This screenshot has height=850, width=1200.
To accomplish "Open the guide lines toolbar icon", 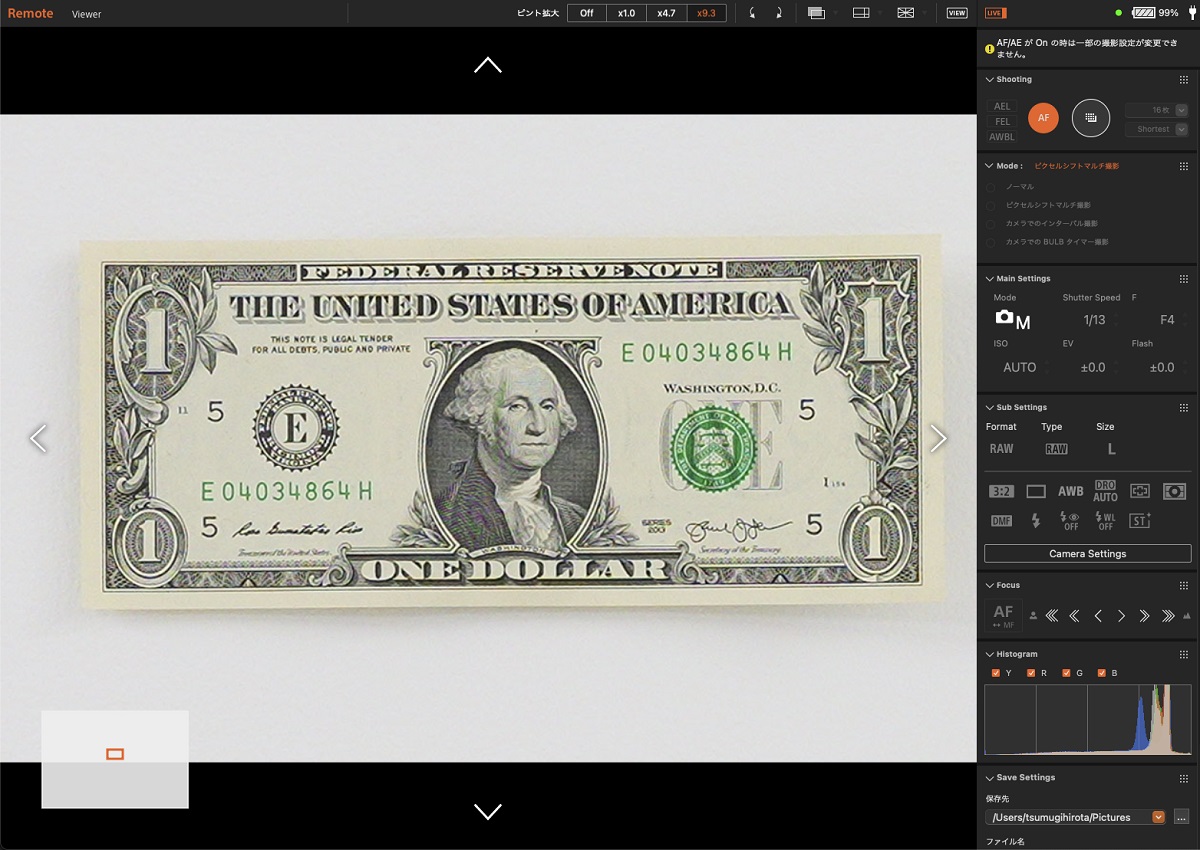I will click(x=908, y=13).
